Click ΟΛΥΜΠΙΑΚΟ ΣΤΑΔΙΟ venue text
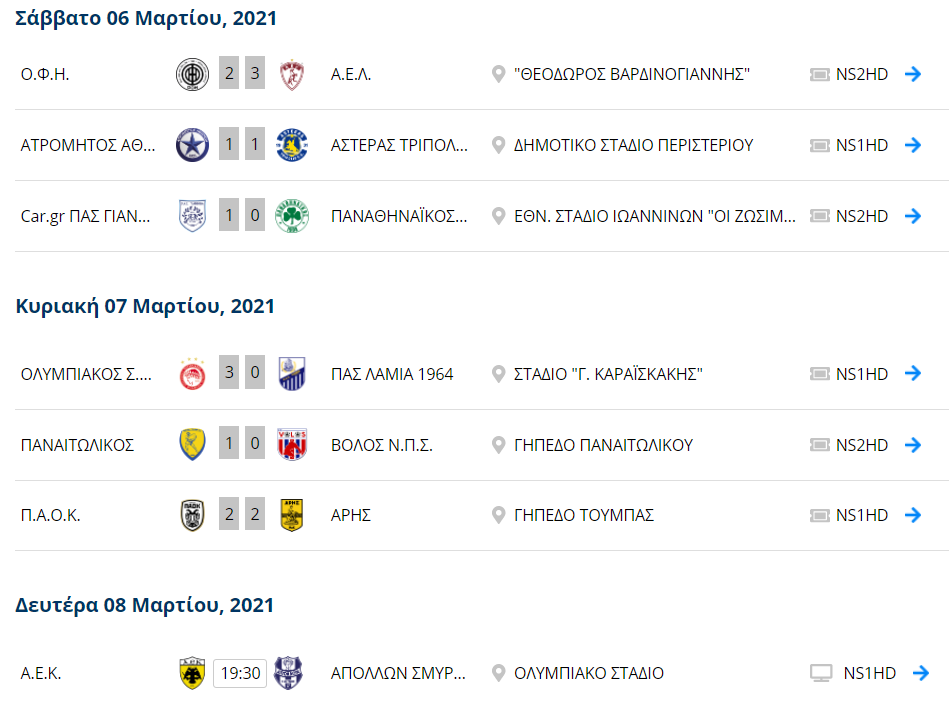This screenshot has height=703, width=949. [588, 673]
